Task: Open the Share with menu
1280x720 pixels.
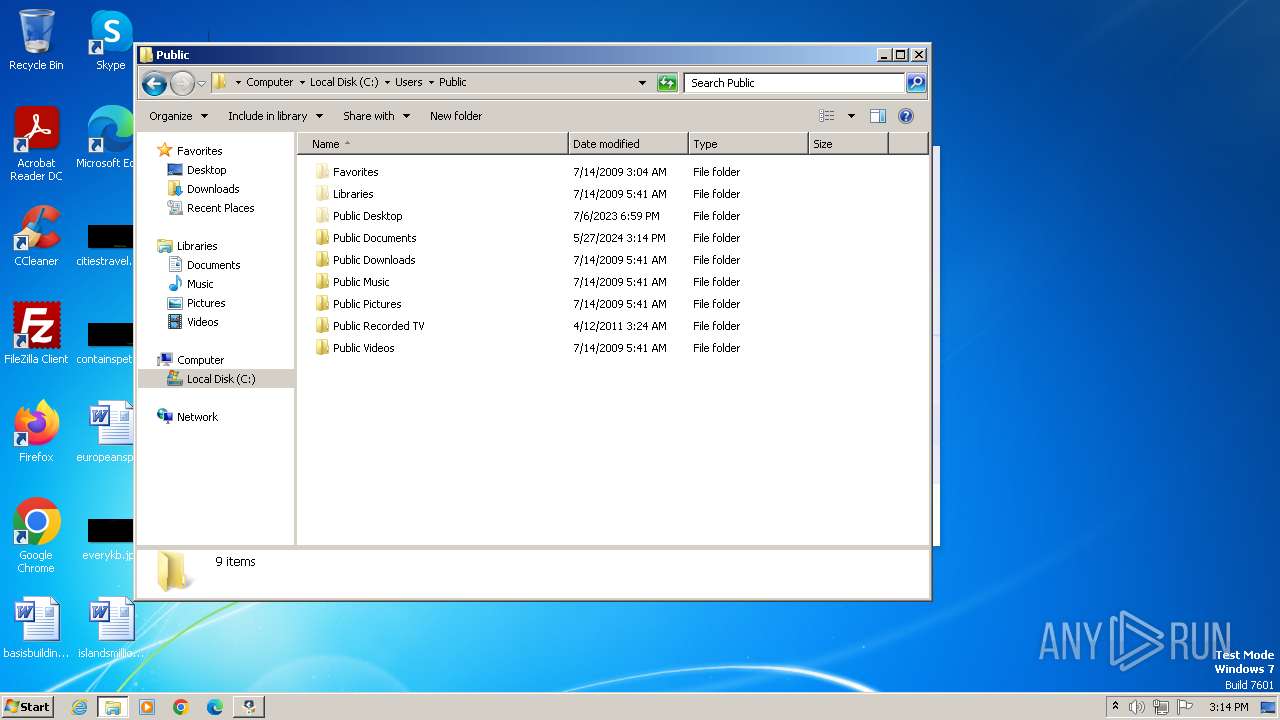Action: (x=376, y=116)
